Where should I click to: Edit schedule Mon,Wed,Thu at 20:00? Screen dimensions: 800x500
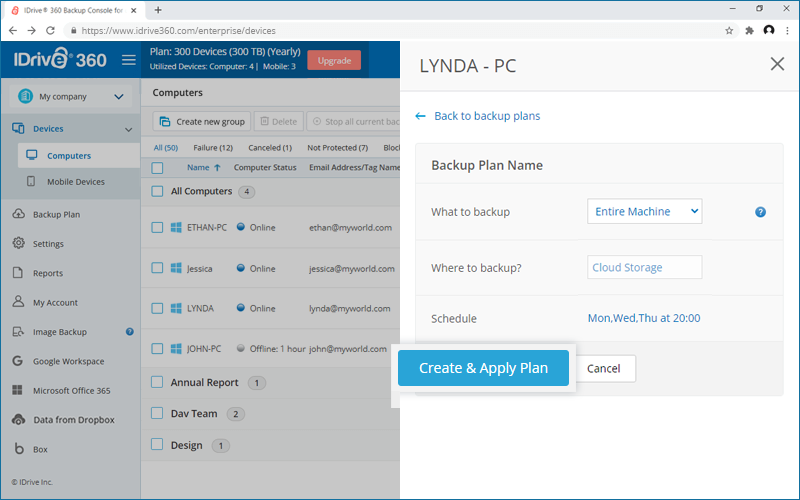click(x=644, y=318)
